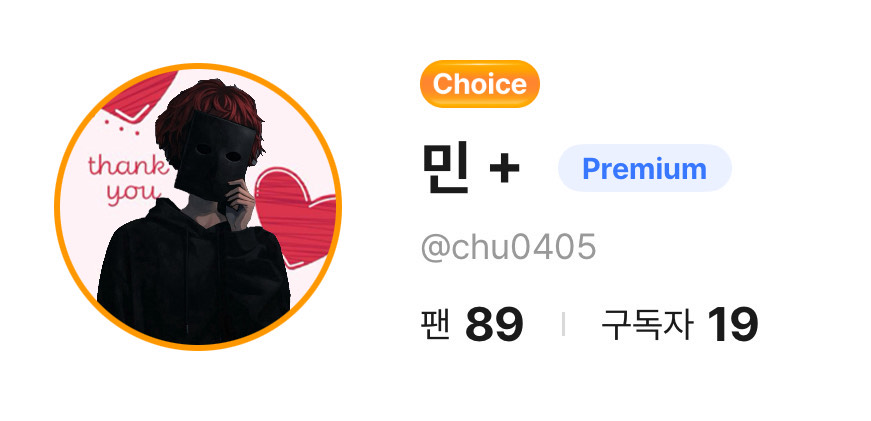
Task: Click the orange Choice badge
Action: pos(479,84)
